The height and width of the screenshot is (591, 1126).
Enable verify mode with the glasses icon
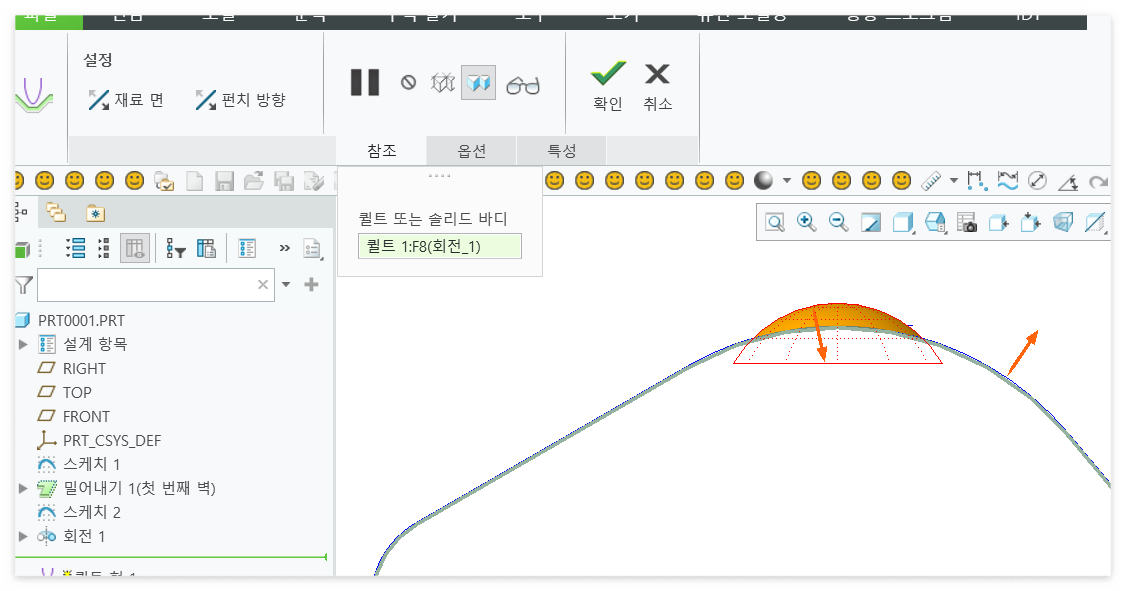tap(523, 85)
